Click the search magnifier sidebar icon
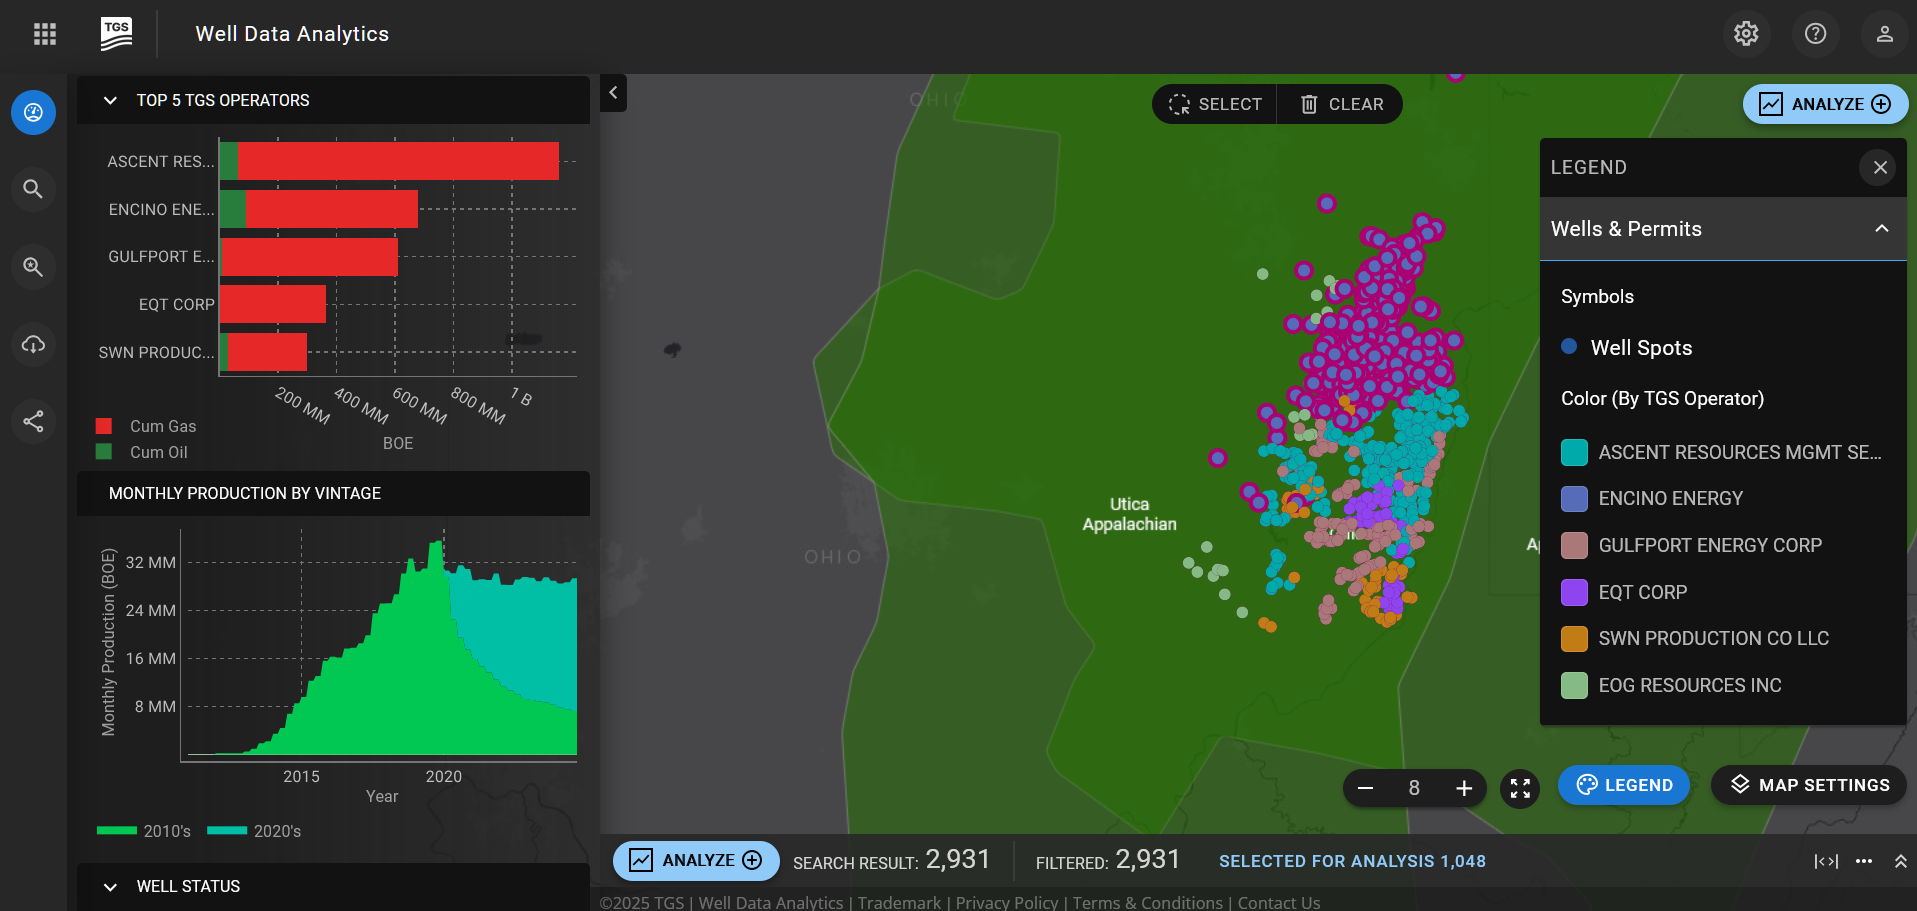The width and height of the screenshot is (1917, 911). point(33,189)
